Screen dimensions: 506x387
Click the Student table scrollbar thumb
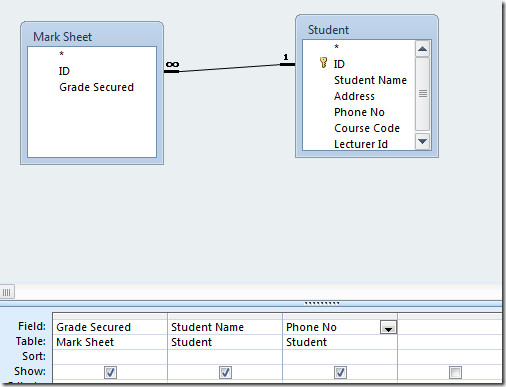click(x=422, y=94)
